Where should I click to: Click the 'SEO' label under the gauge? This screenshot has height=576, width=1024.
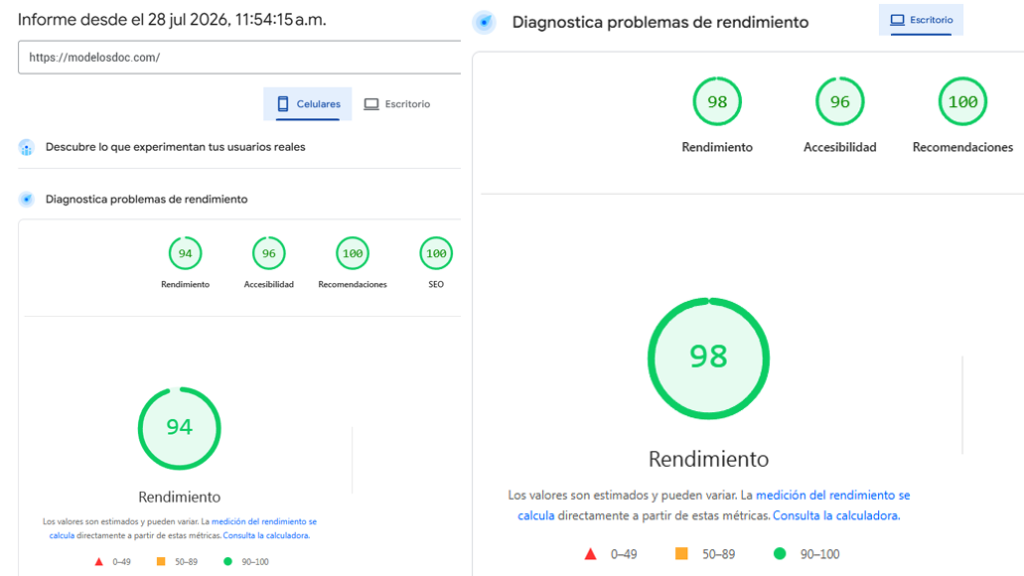(x=436, y=284)
